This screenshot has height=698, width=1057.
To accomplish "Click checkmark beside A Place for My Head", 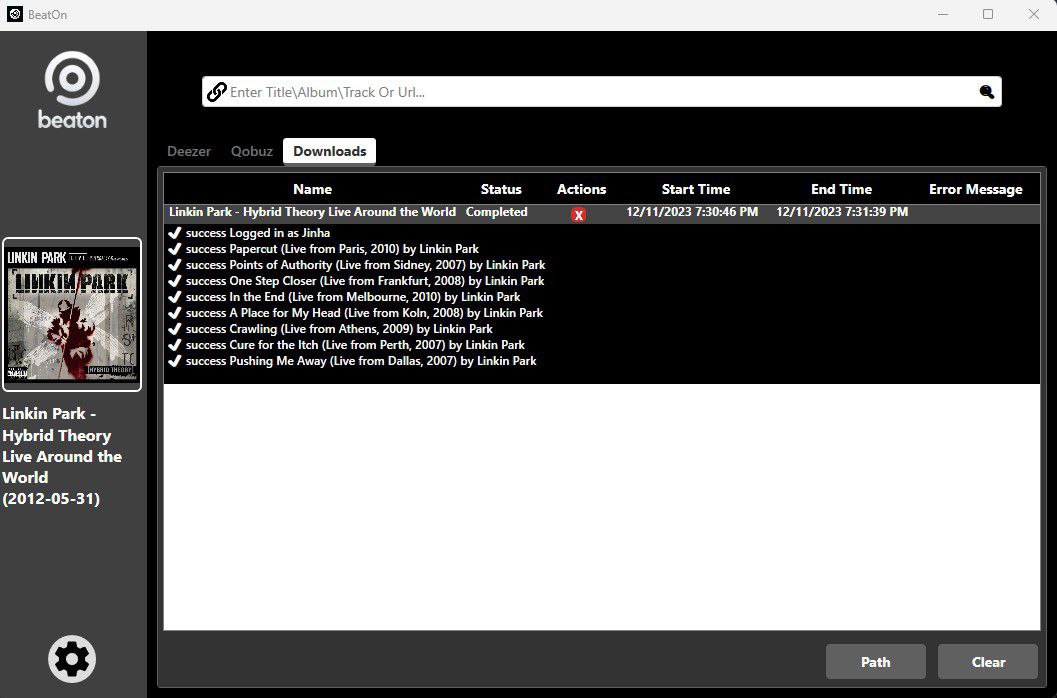I will pyautogui.click(x=175, y=313).
